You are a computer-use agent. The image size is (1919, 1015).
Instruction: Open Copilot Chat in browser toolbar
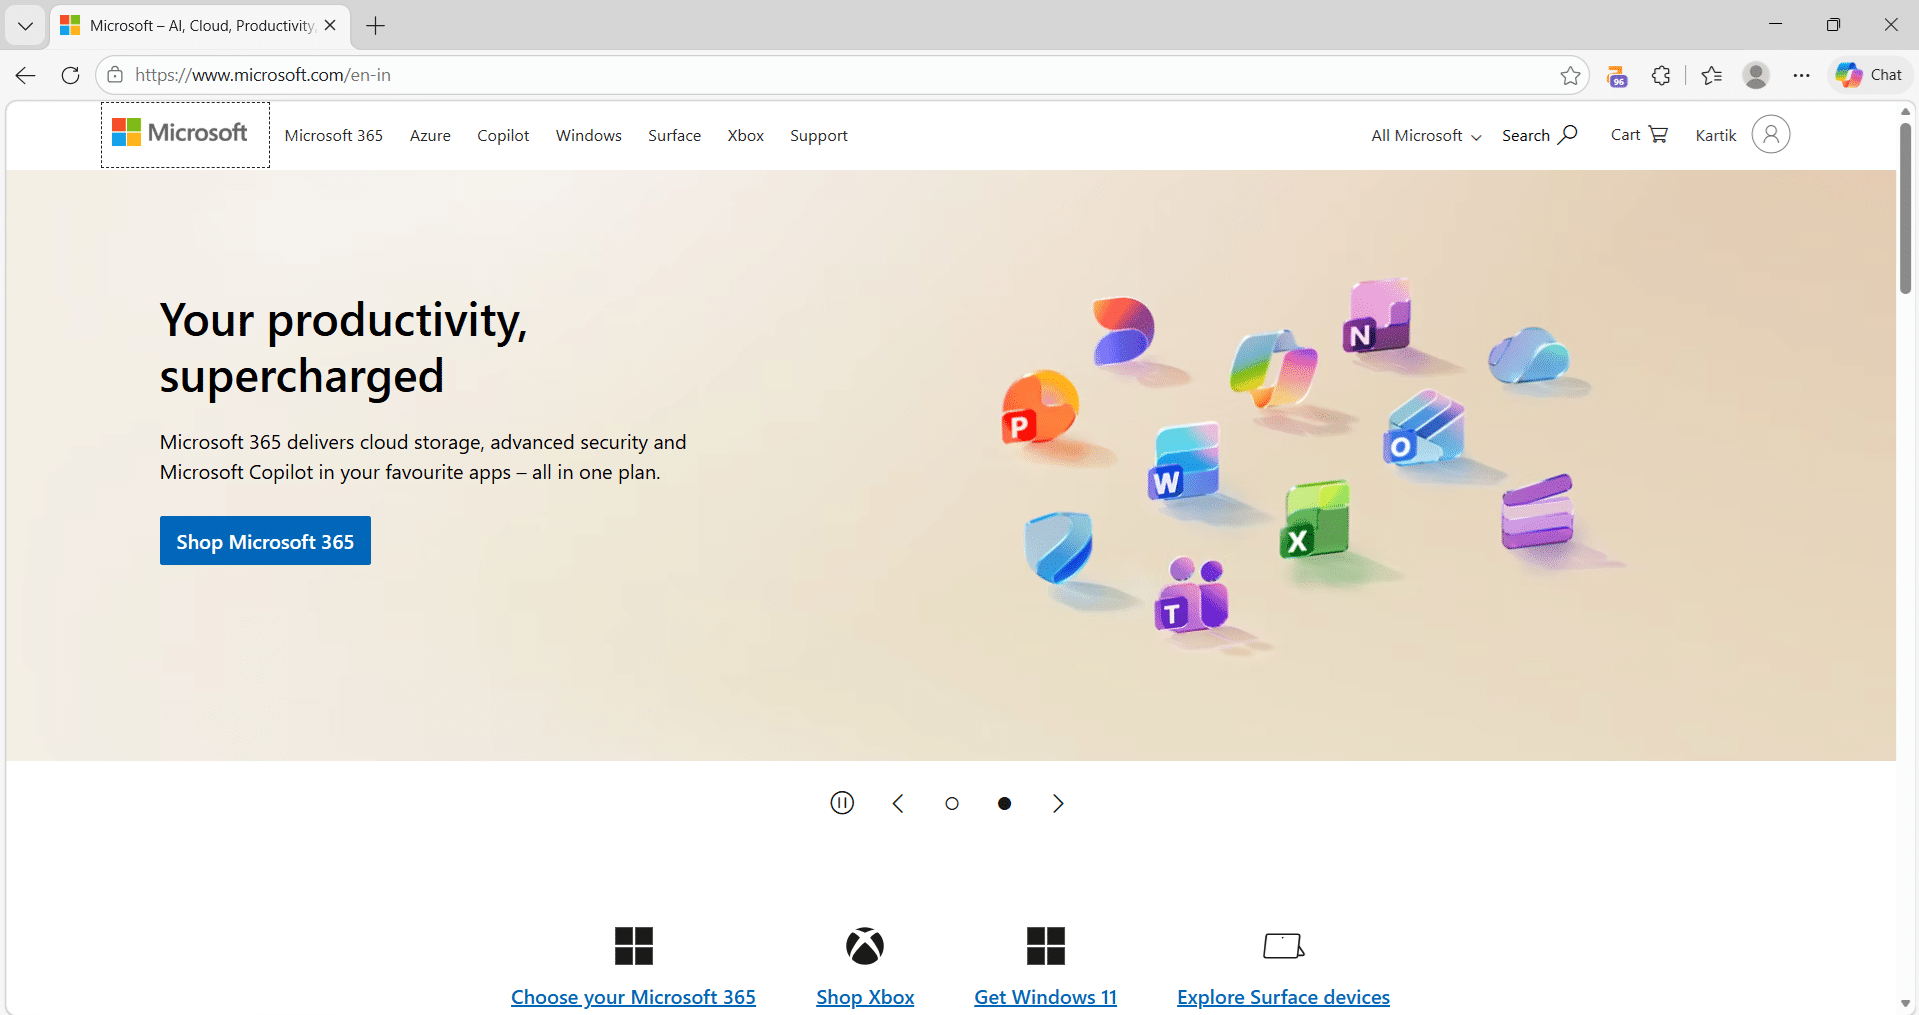pyautogui.click(x=1868, y=75)
